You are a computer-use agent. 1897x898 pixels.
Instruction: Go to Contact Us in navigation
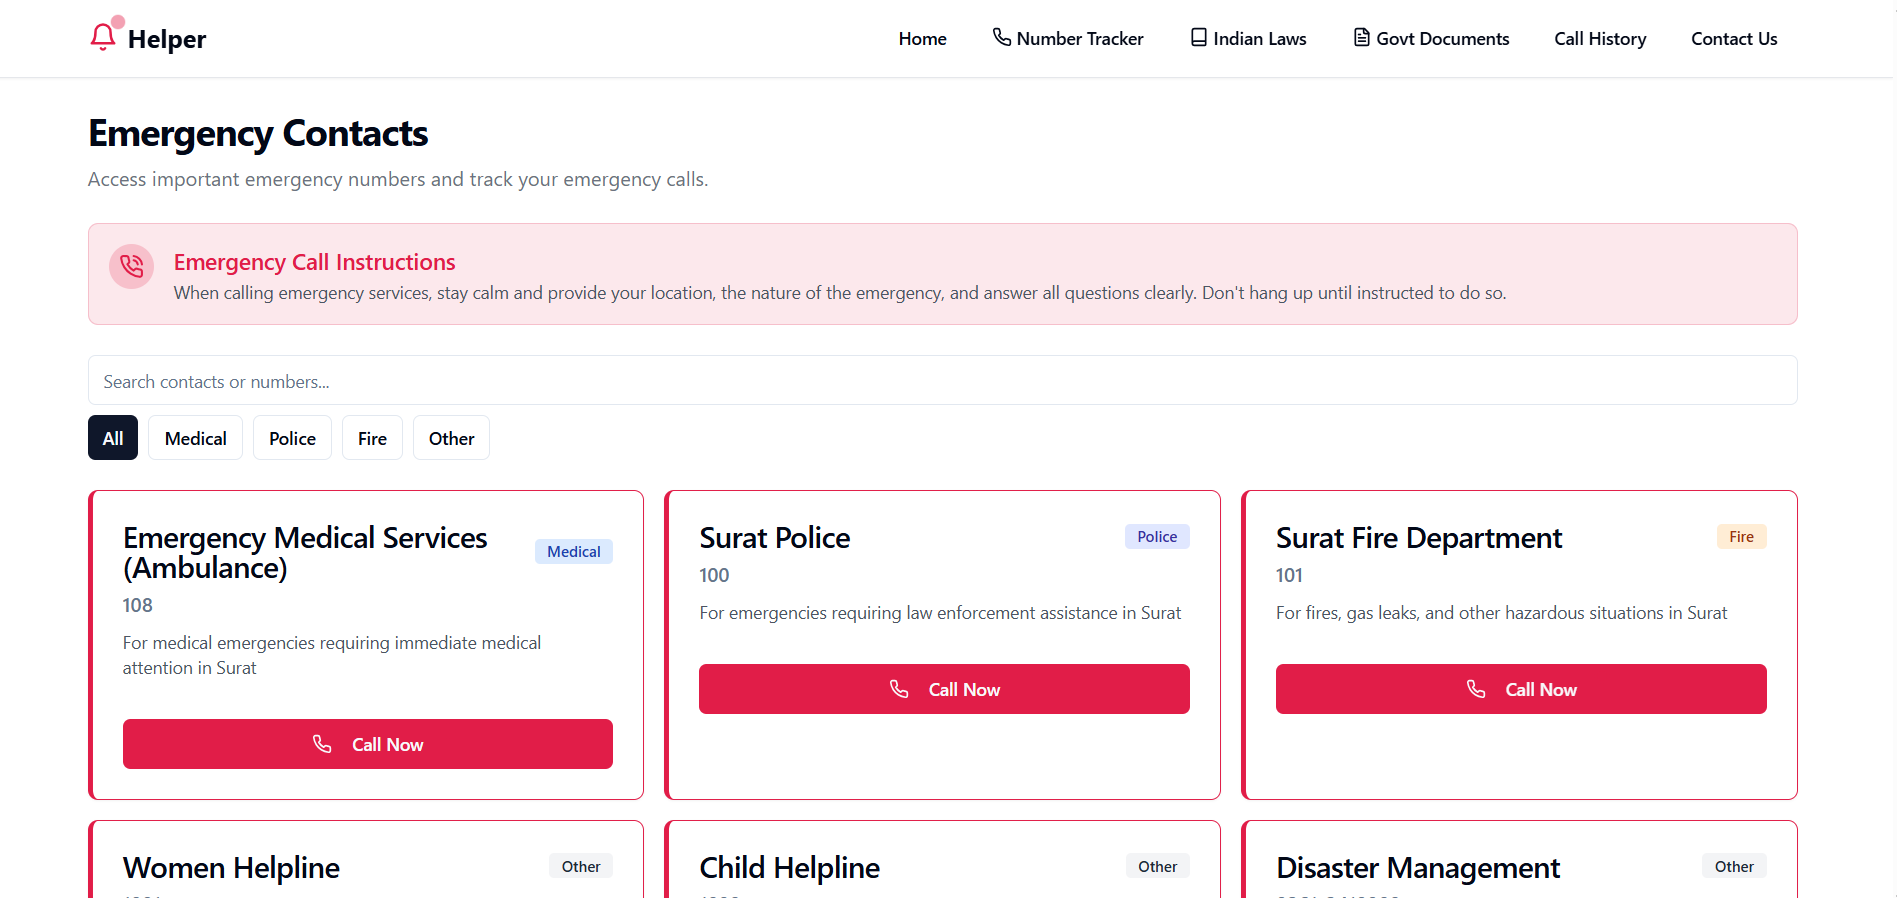coord(1734,38)
